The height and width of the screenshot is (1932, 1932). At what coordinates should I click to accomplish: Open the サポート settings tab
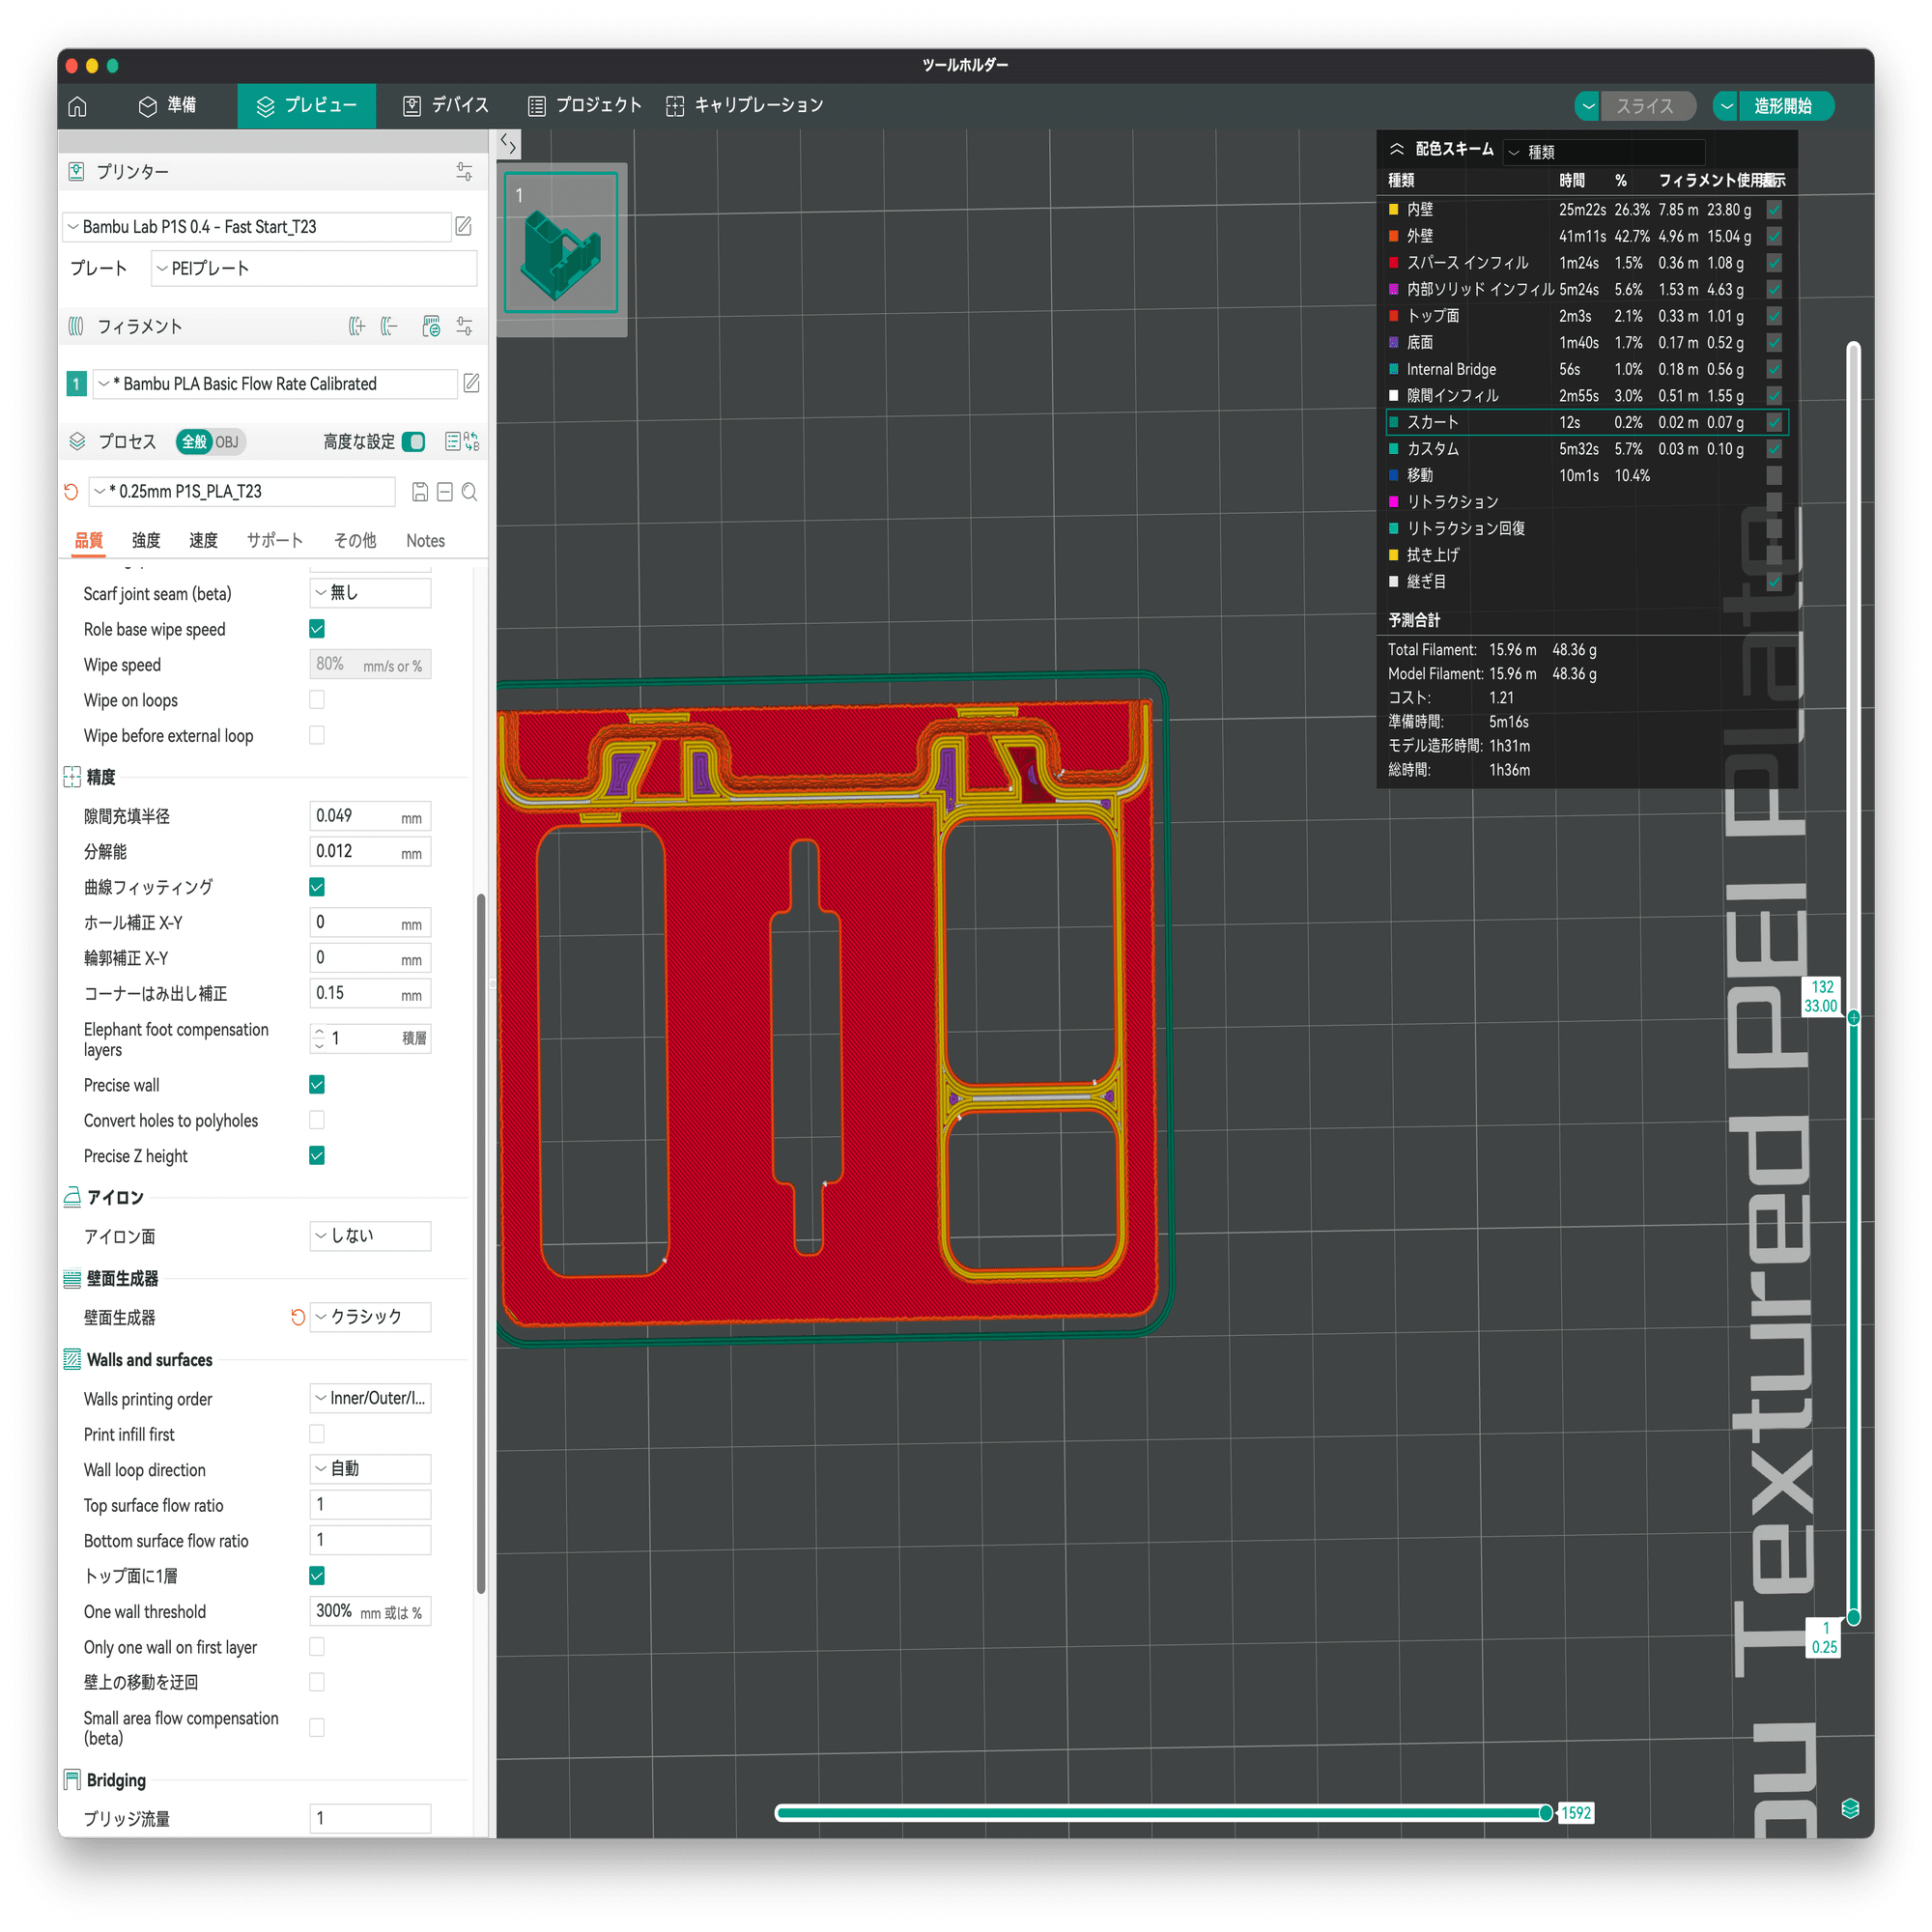click(274, 540)
